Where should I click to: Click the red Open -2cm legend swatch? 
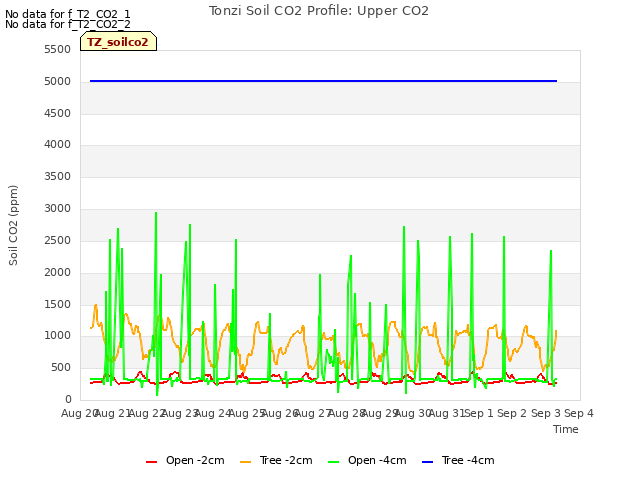151,462
